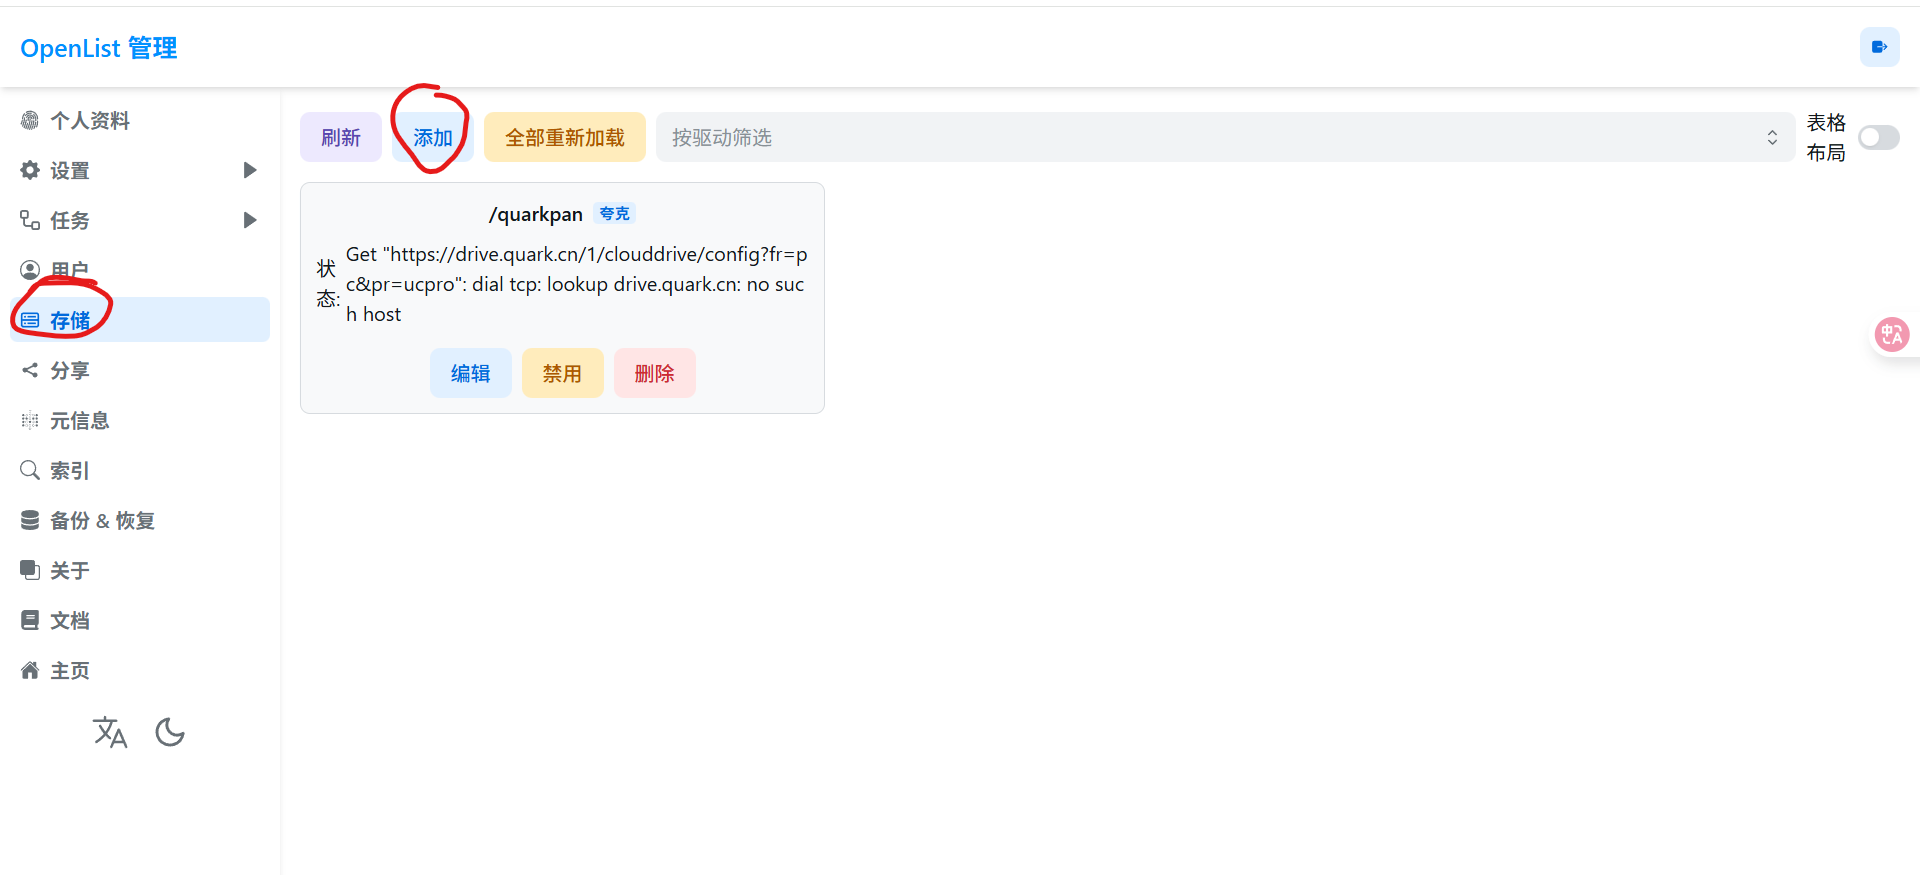Viewport: 1920px width, 875px height.
Task: Click the 表格布局 label
Action: tap(1826, 137)
